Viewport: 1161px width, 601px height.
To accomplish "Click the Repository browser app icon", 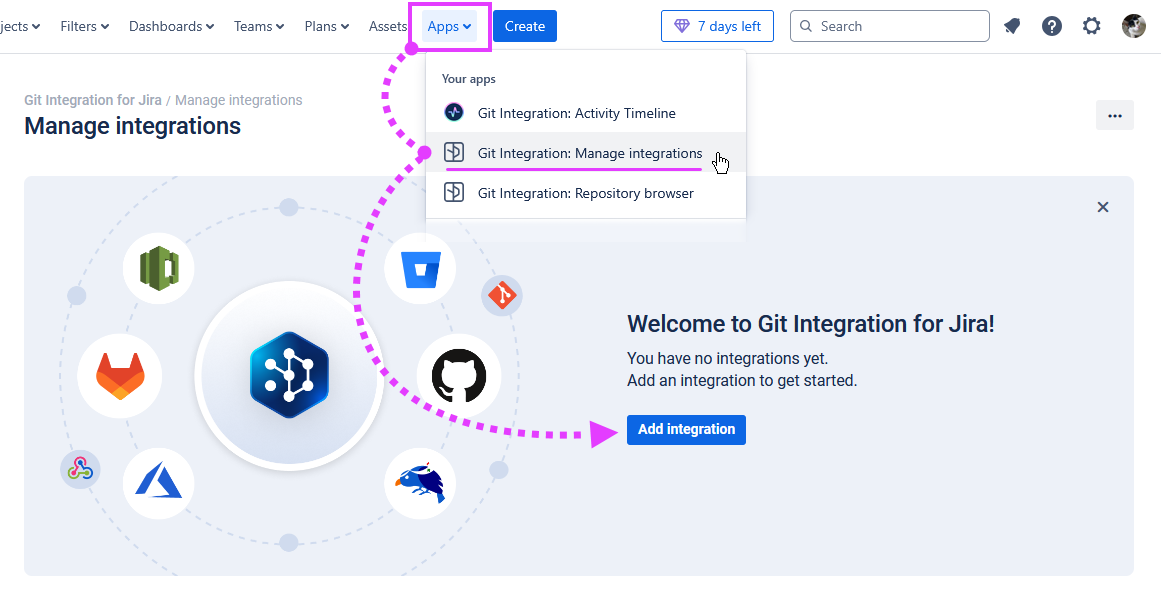I will click(454, 192).
